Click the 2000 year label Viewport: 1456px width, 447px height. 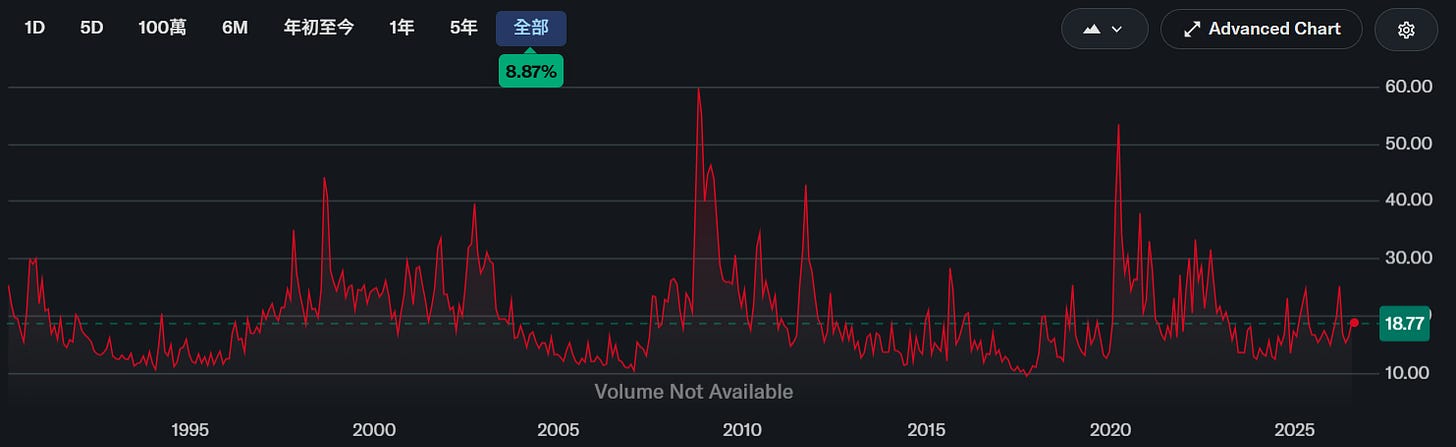coord(374,430)
